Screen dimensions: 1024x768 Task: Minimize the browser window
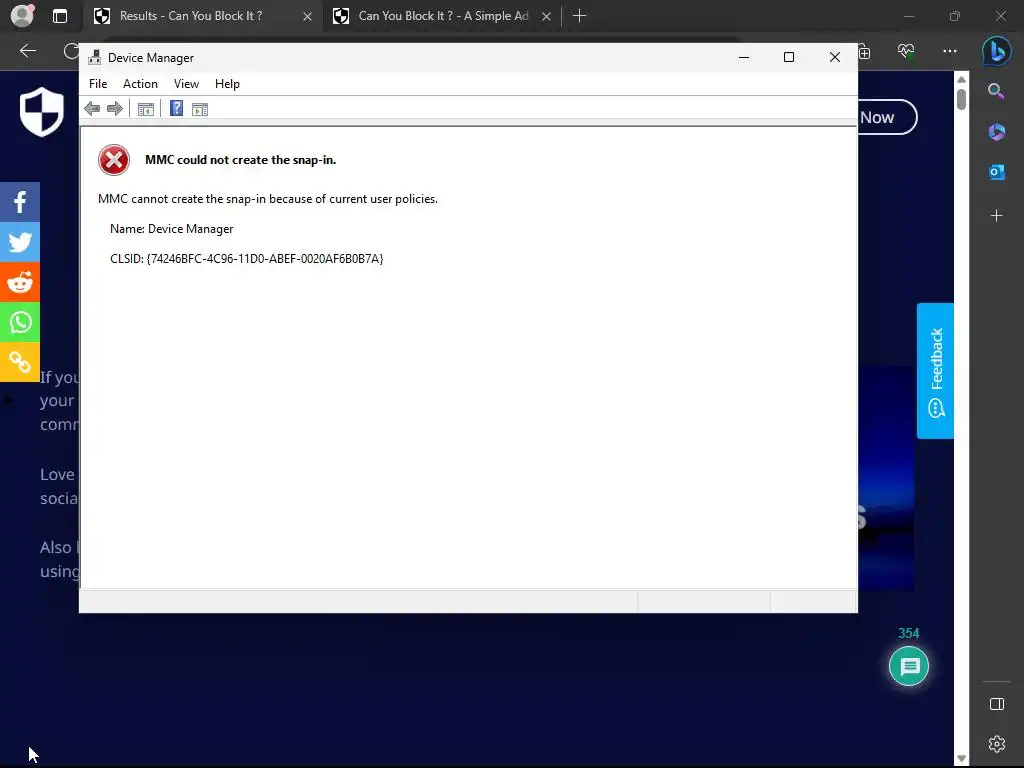pos(908,16)
